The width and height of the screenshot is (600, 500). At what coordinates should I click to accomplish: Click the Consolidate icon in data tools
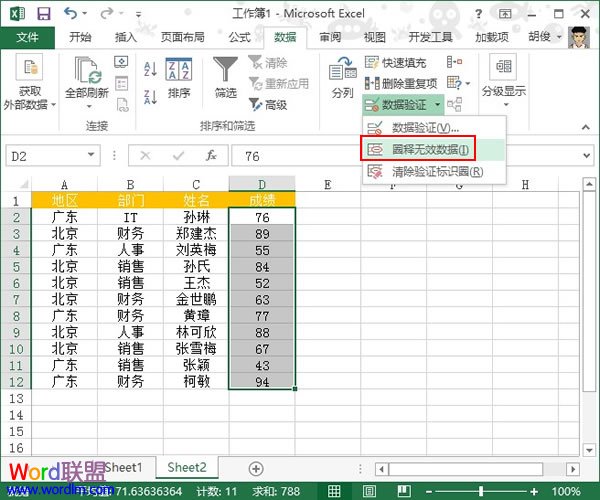pos(455,62)
